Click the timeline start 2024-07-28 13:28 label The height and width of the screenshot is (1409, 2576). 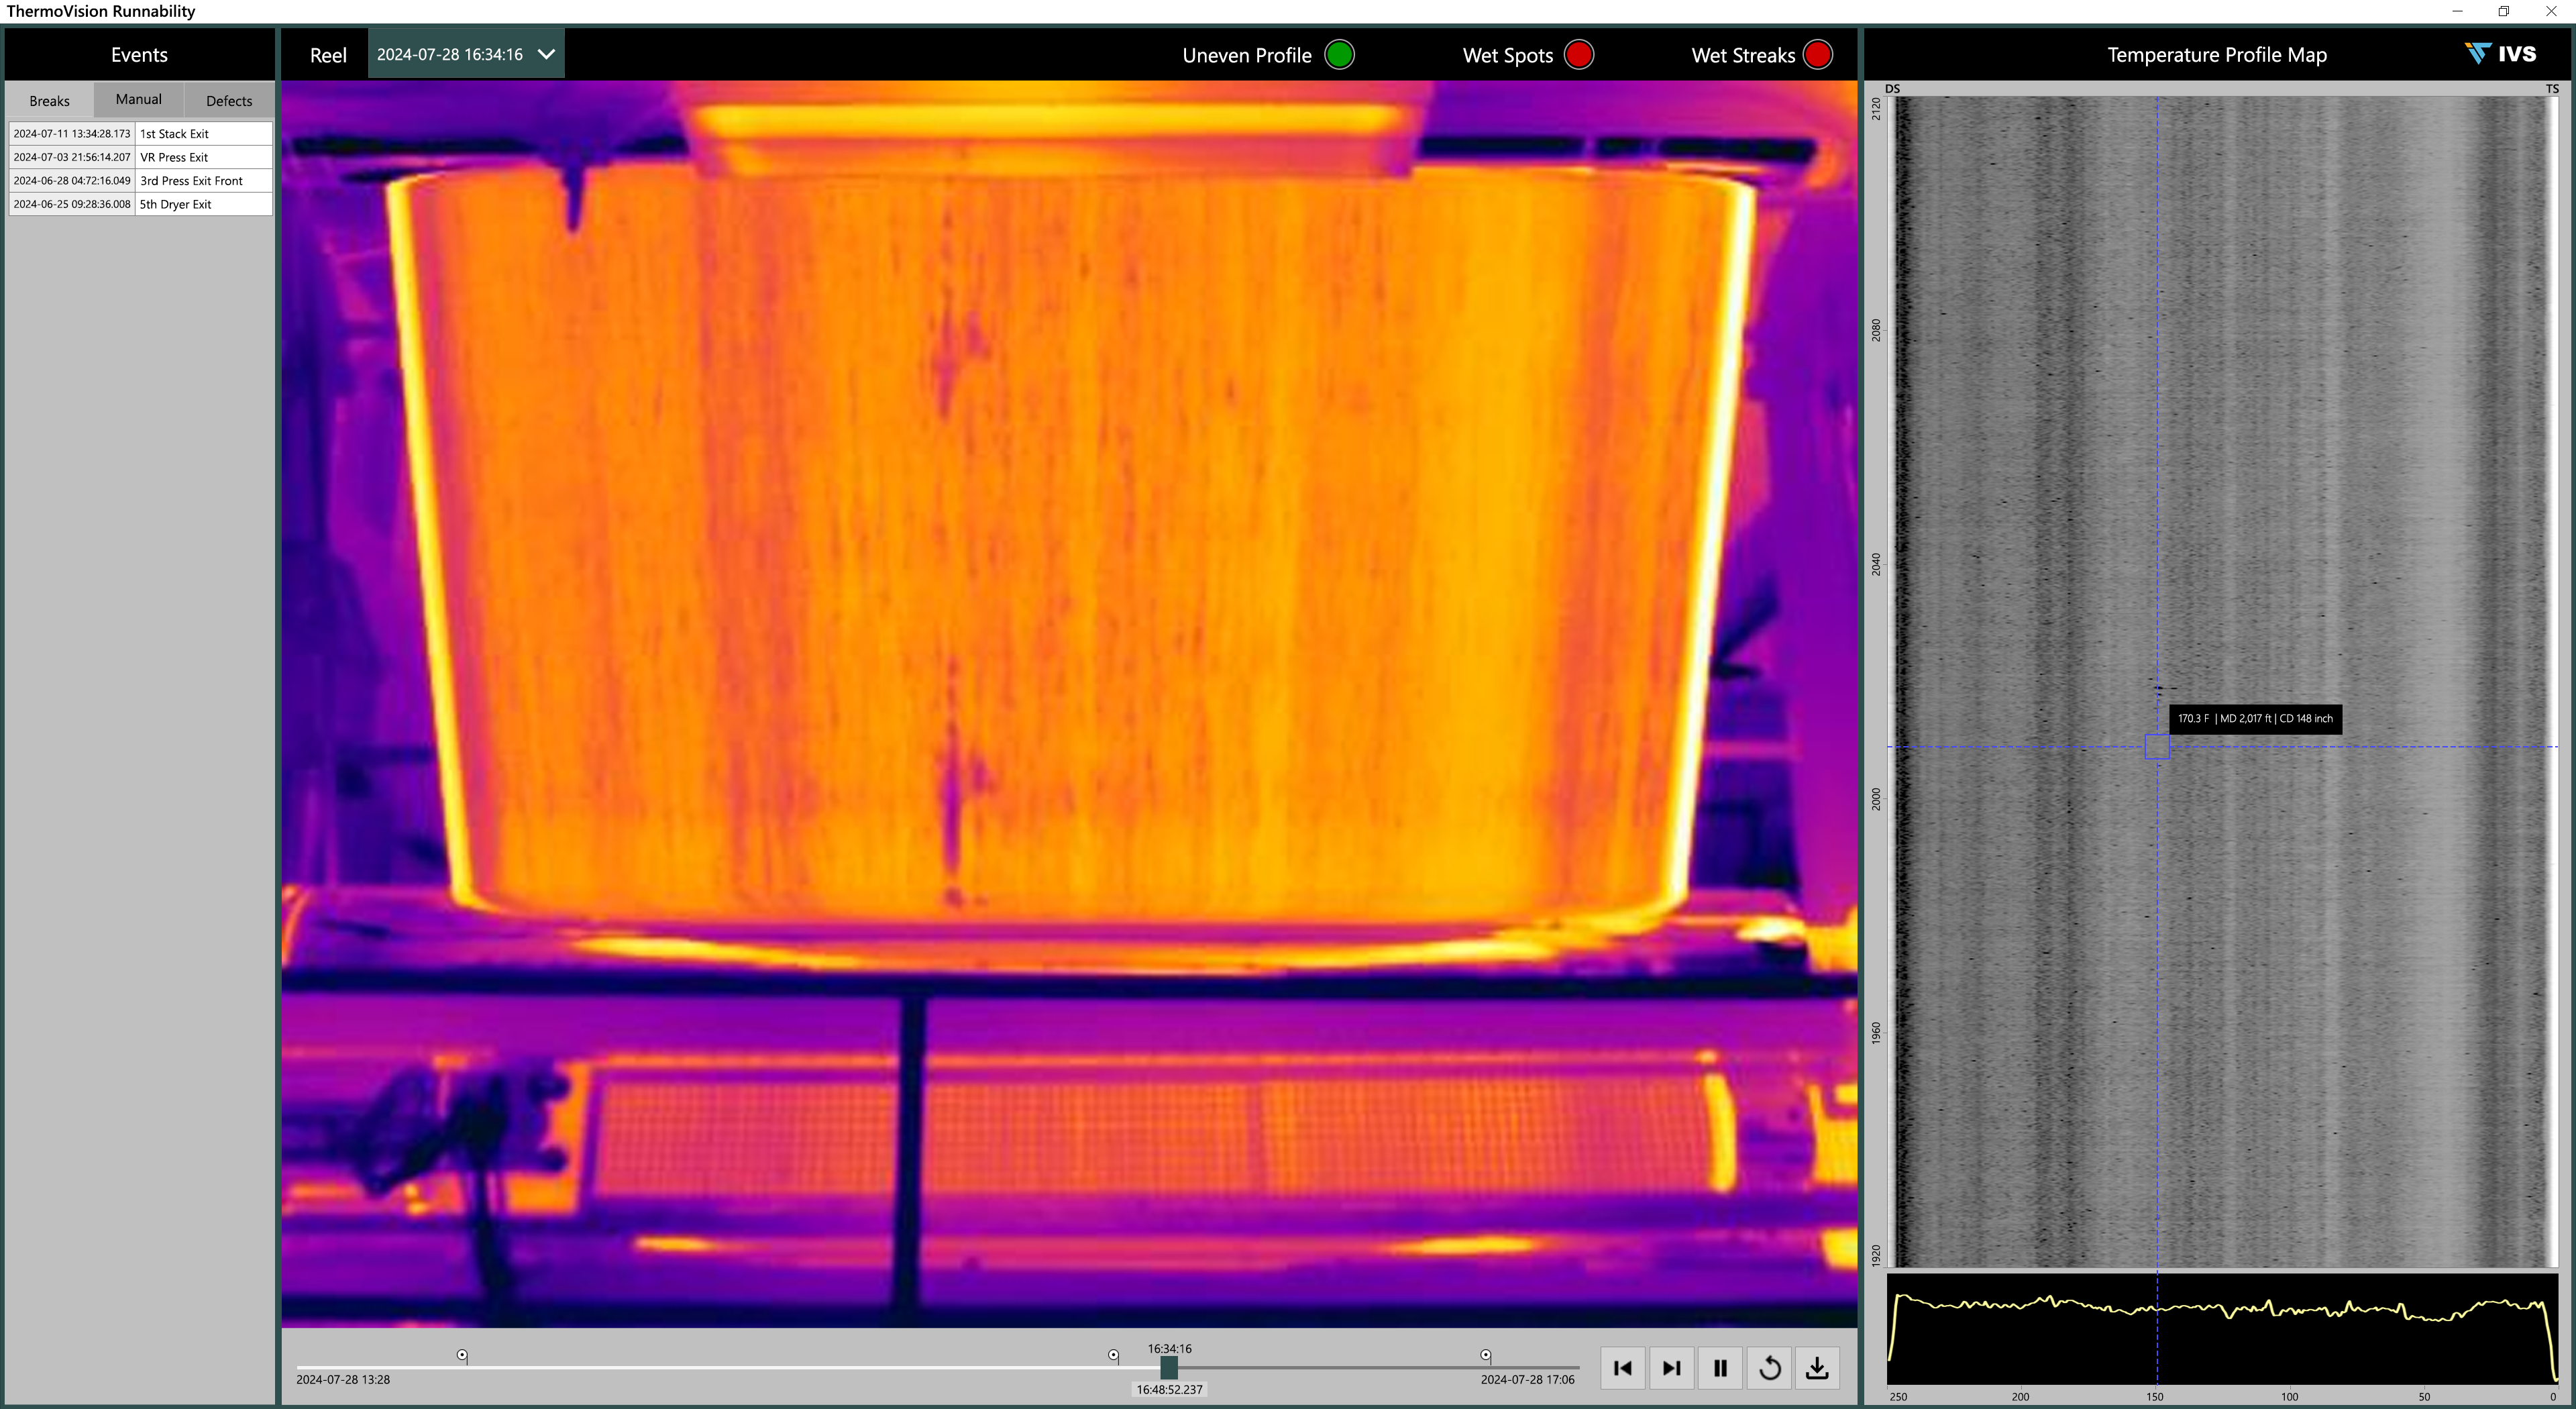point(343,1379)
